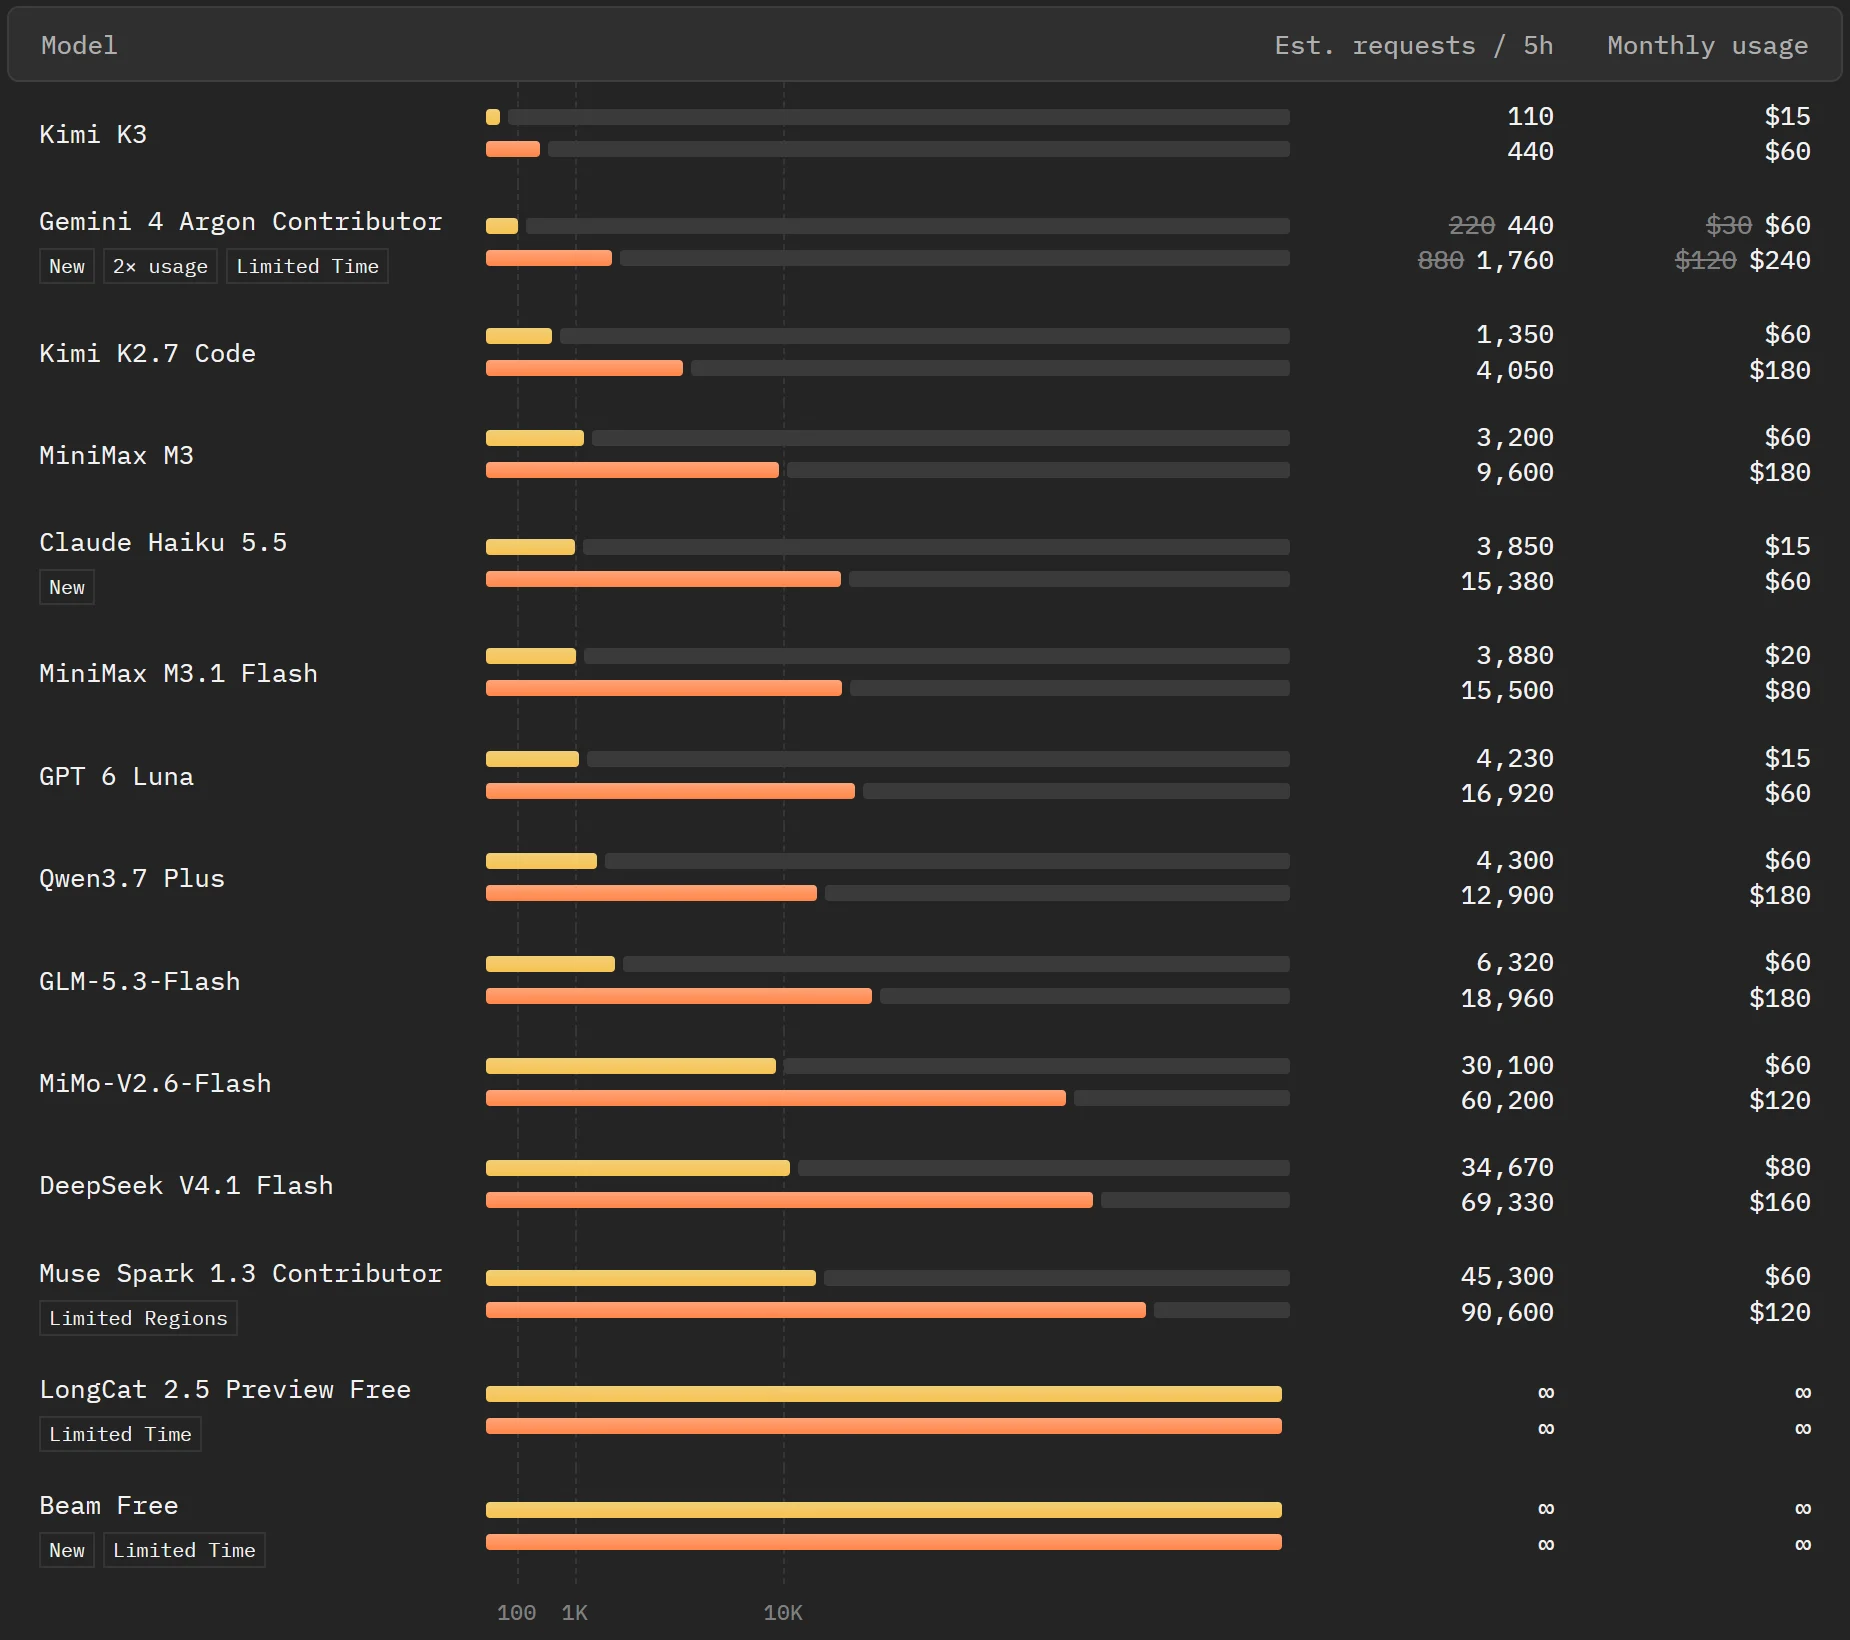
Task: Click the New tag under Claude Haiku 5.5
Action: [67, 587]
